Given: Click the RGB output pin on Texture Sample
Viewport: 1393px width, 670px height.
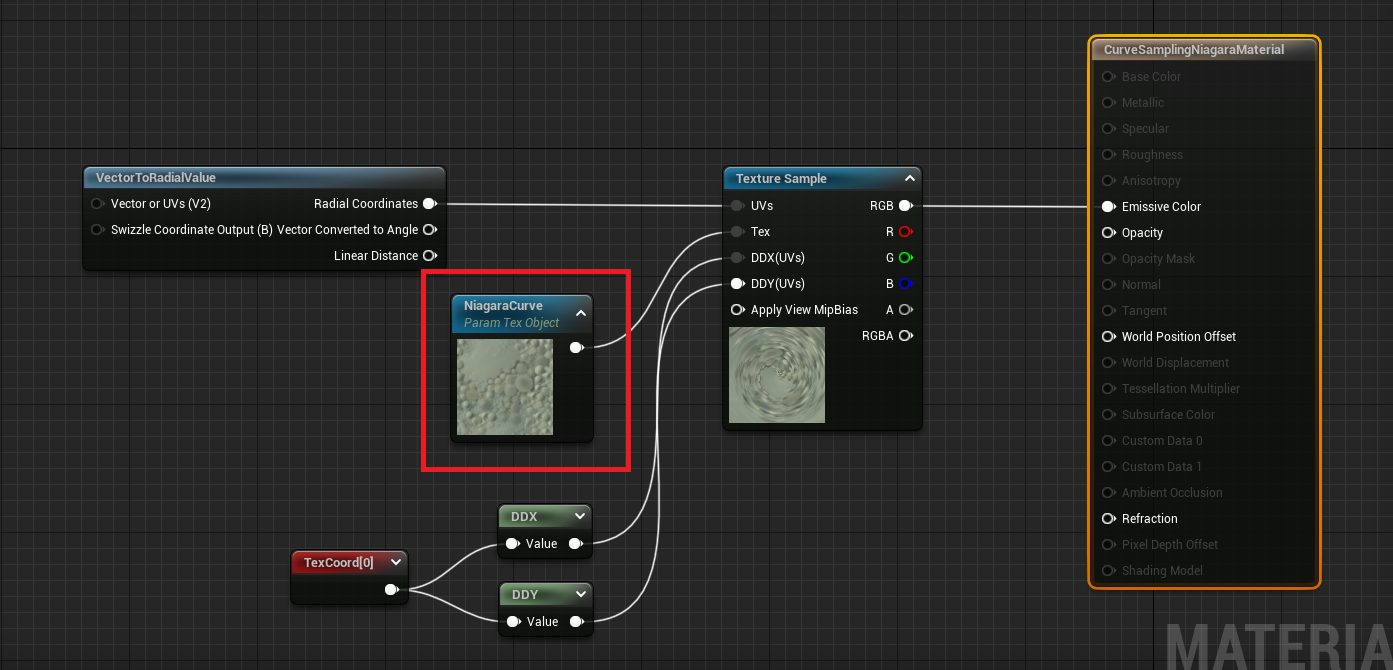Looking at the screenshot, I should [906, 205].
